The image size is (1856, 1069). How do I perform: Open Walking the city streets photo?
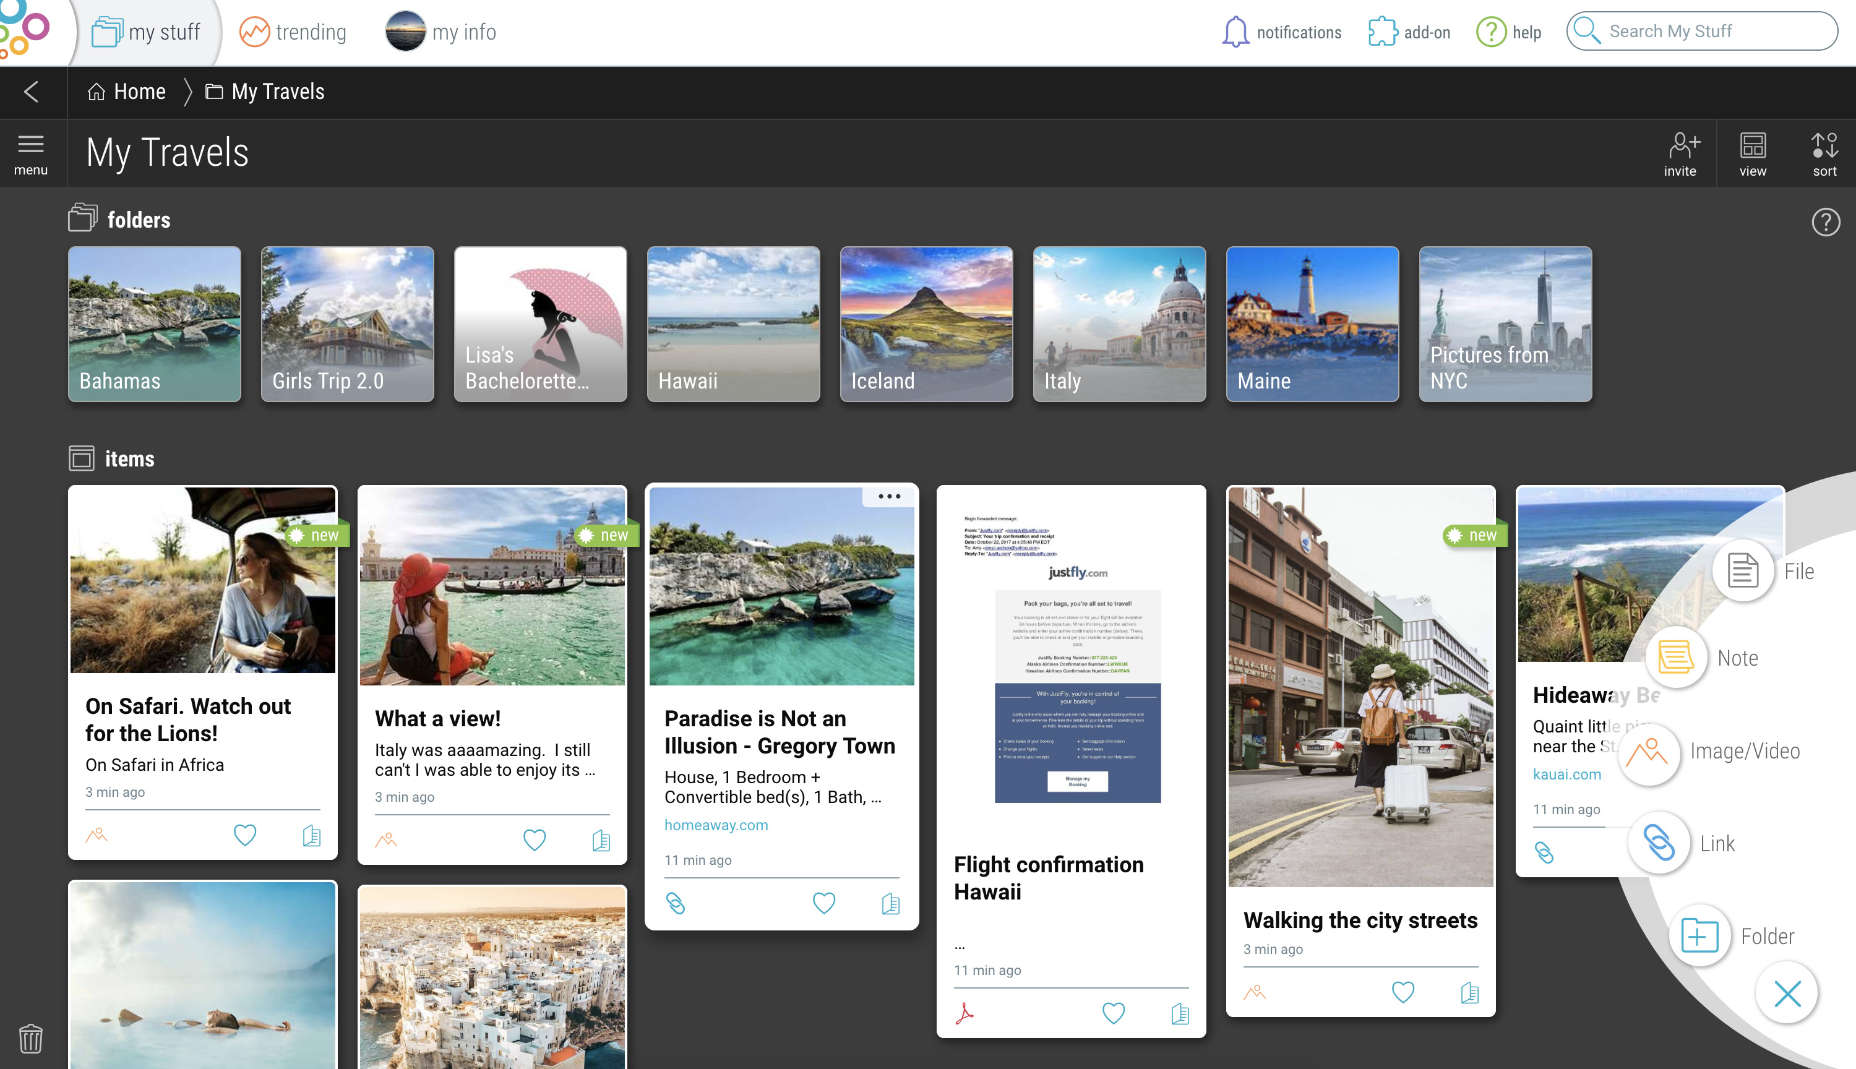[x=1361, y=687]
